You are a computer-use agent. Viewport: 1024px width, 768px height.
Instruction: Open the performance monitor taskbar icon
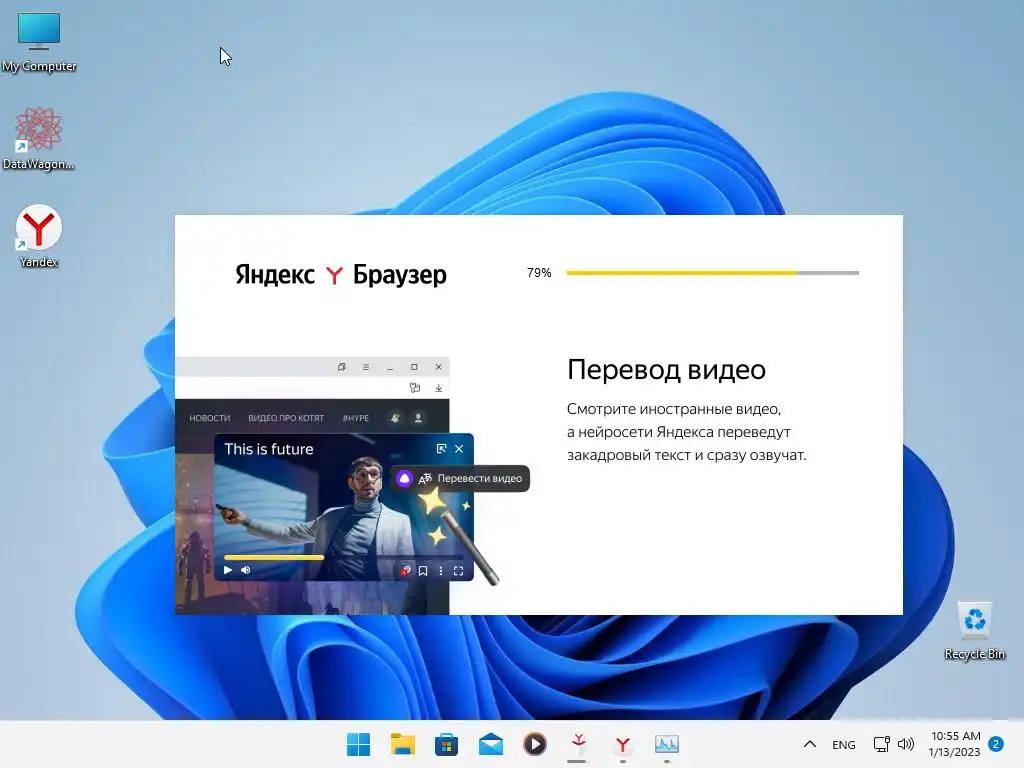(667, 744)
